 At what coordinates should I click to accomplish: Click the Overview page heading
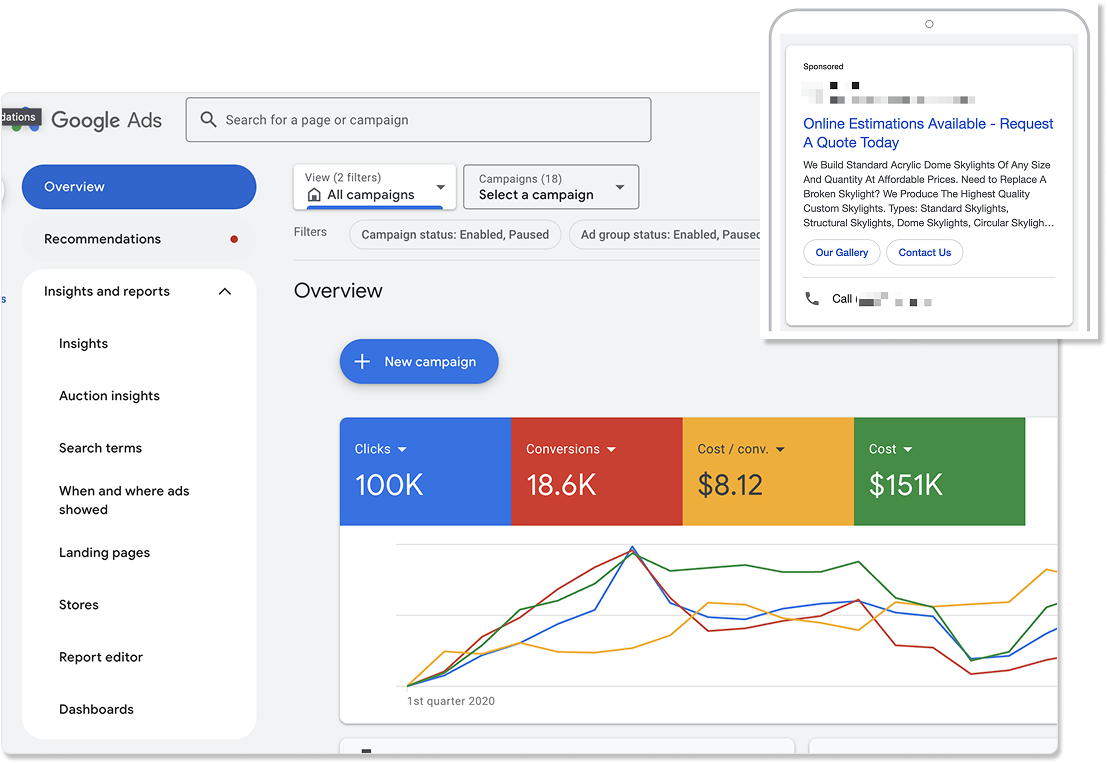click(338, 291)
